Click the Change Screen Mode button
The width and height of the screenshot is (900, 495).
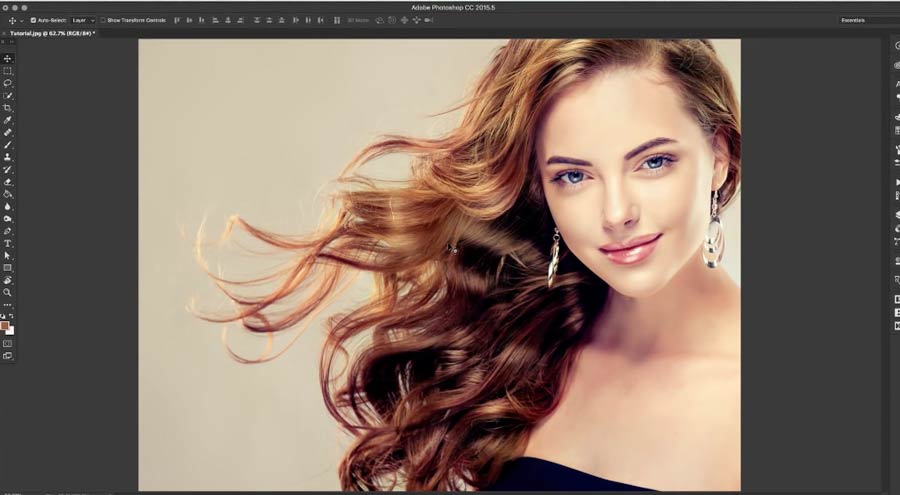[x=8, y=355]
